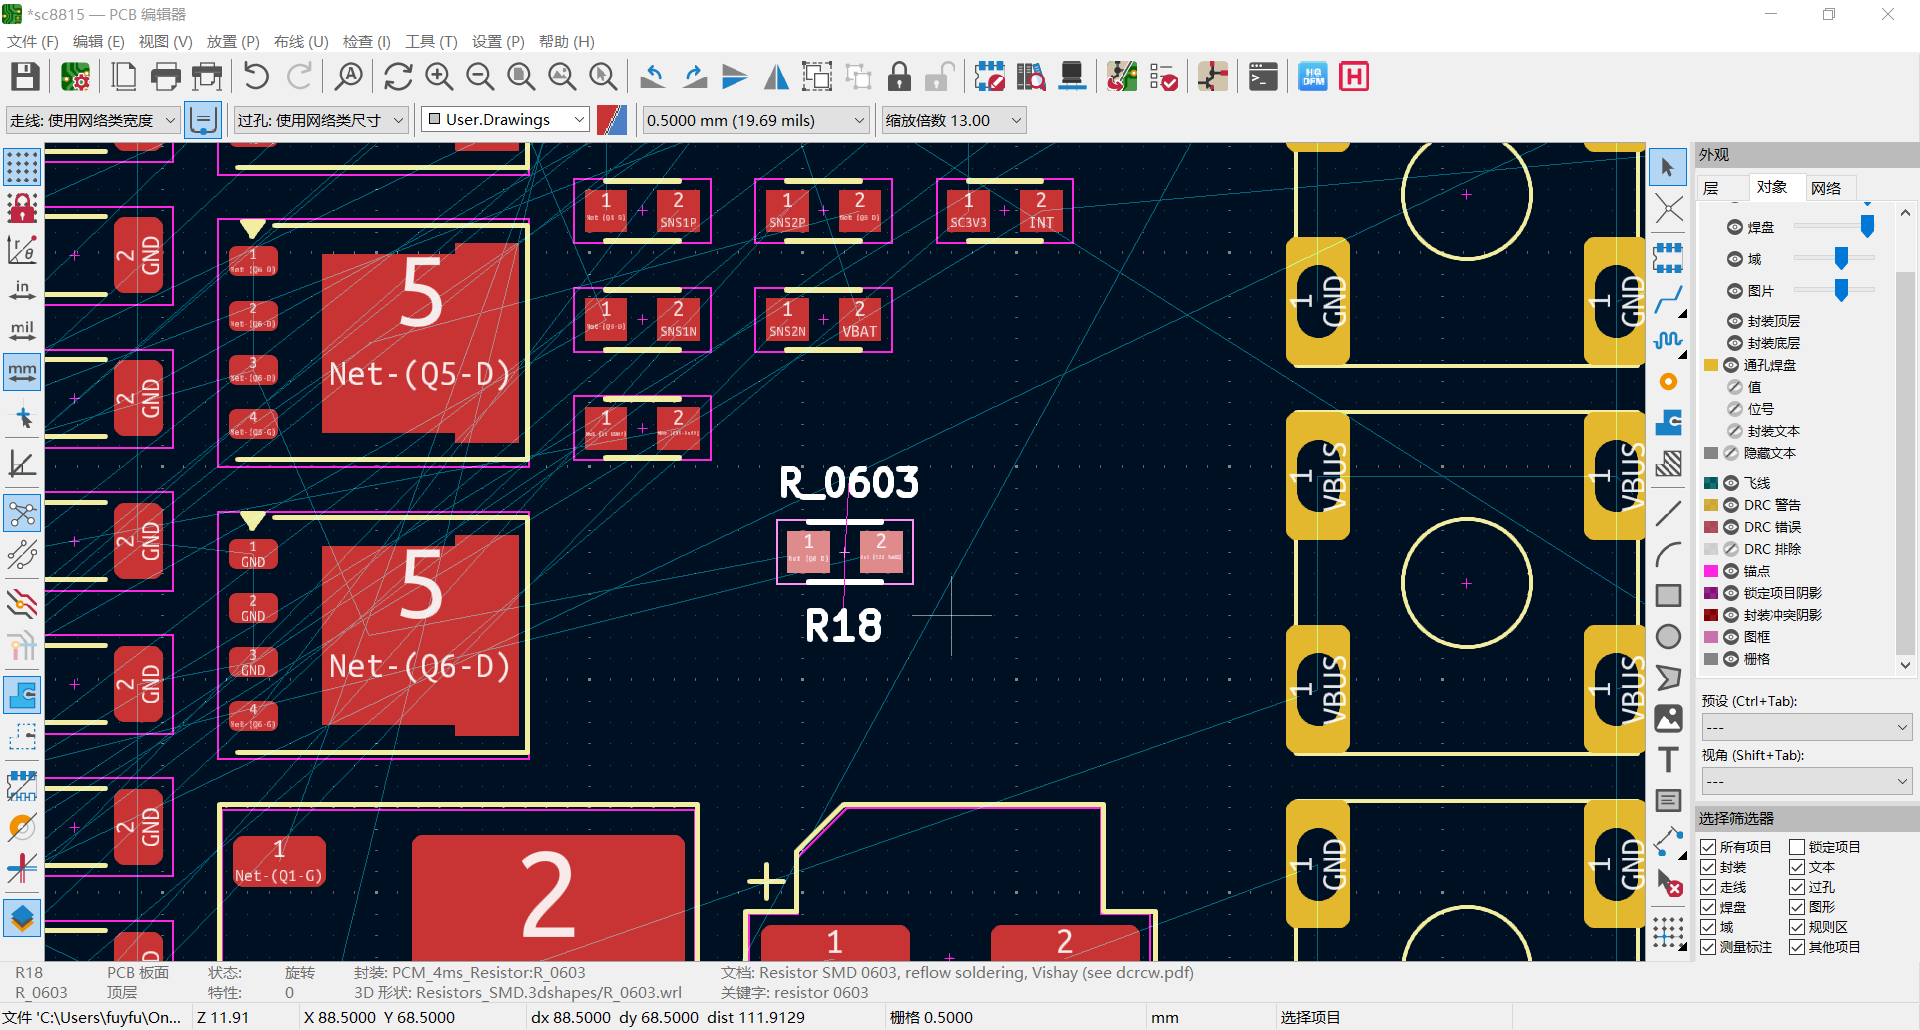Image resolution: width=1920 pixels, height=1030 pixels.
Task: Open the 文件 (F) menu
Action: pyautogui.click(x=33, y=41)
